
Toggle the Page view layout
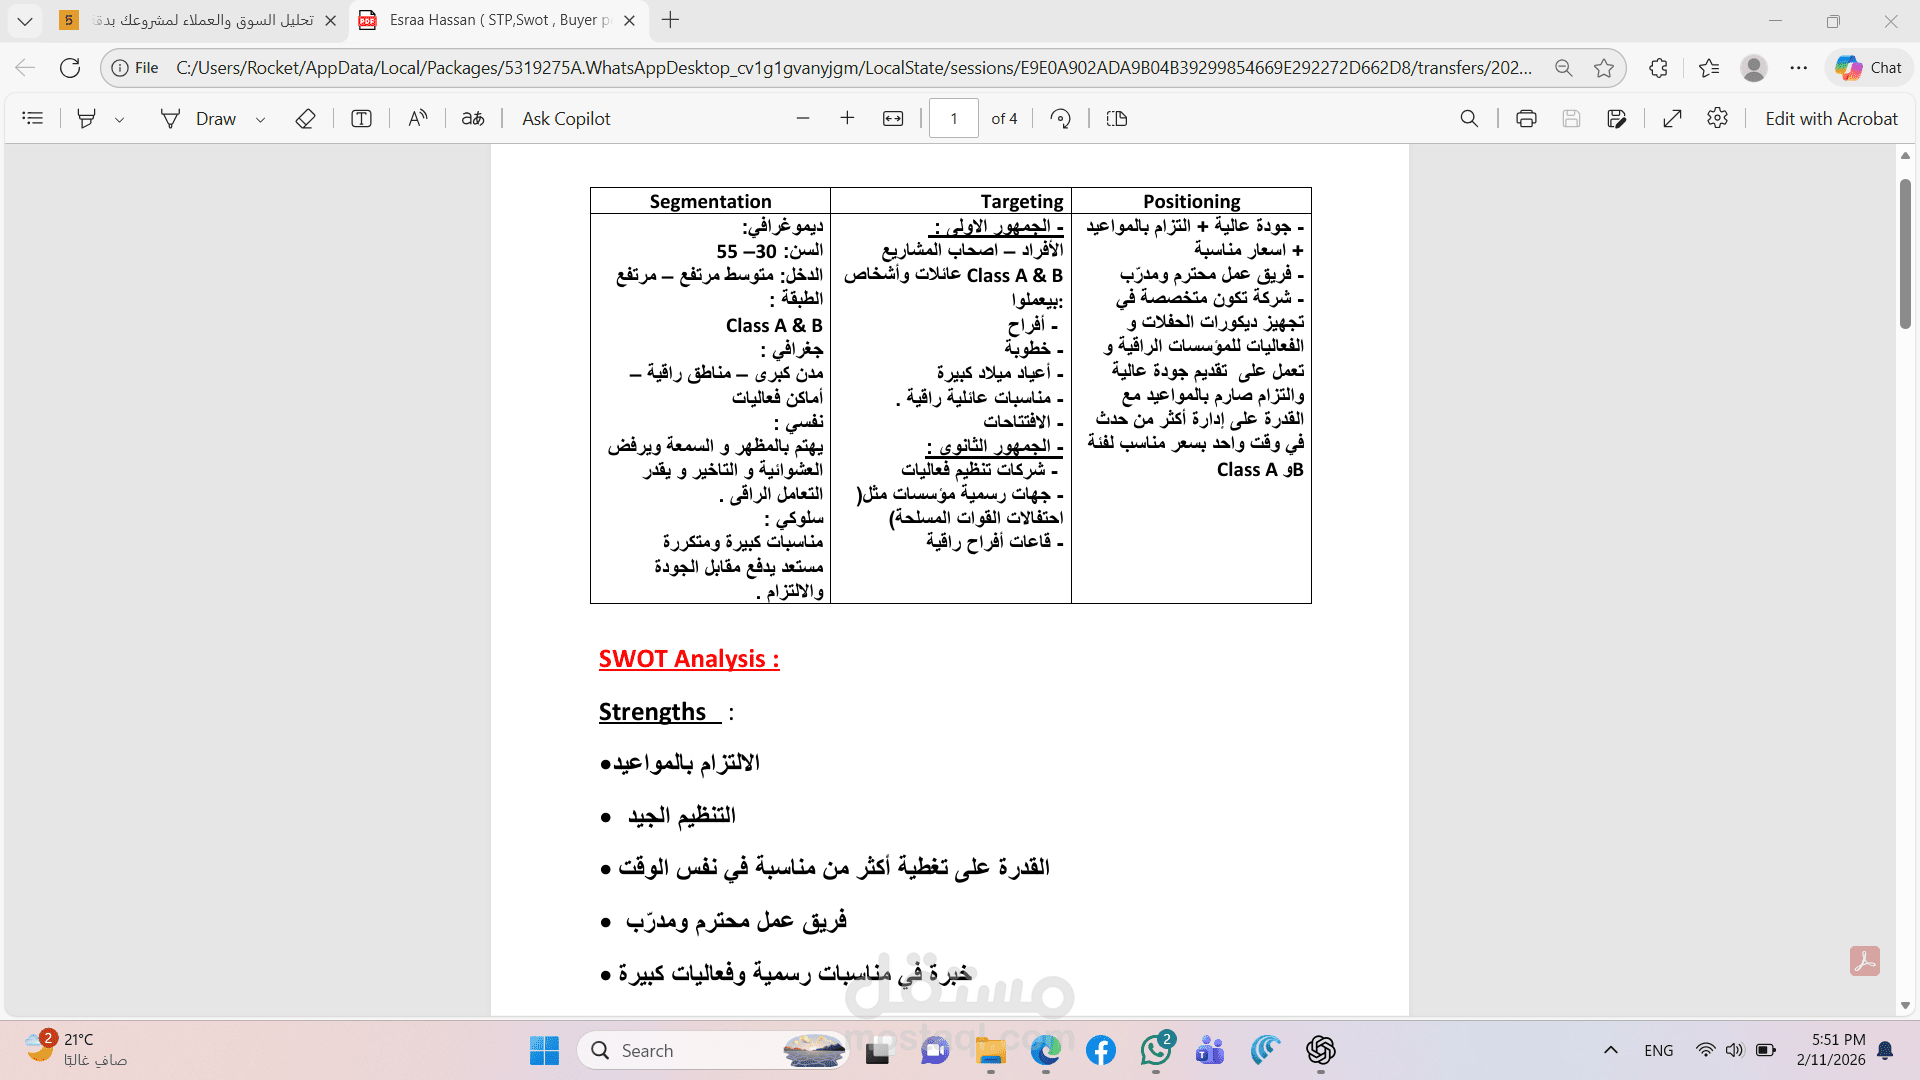(x=1117, y=118)
